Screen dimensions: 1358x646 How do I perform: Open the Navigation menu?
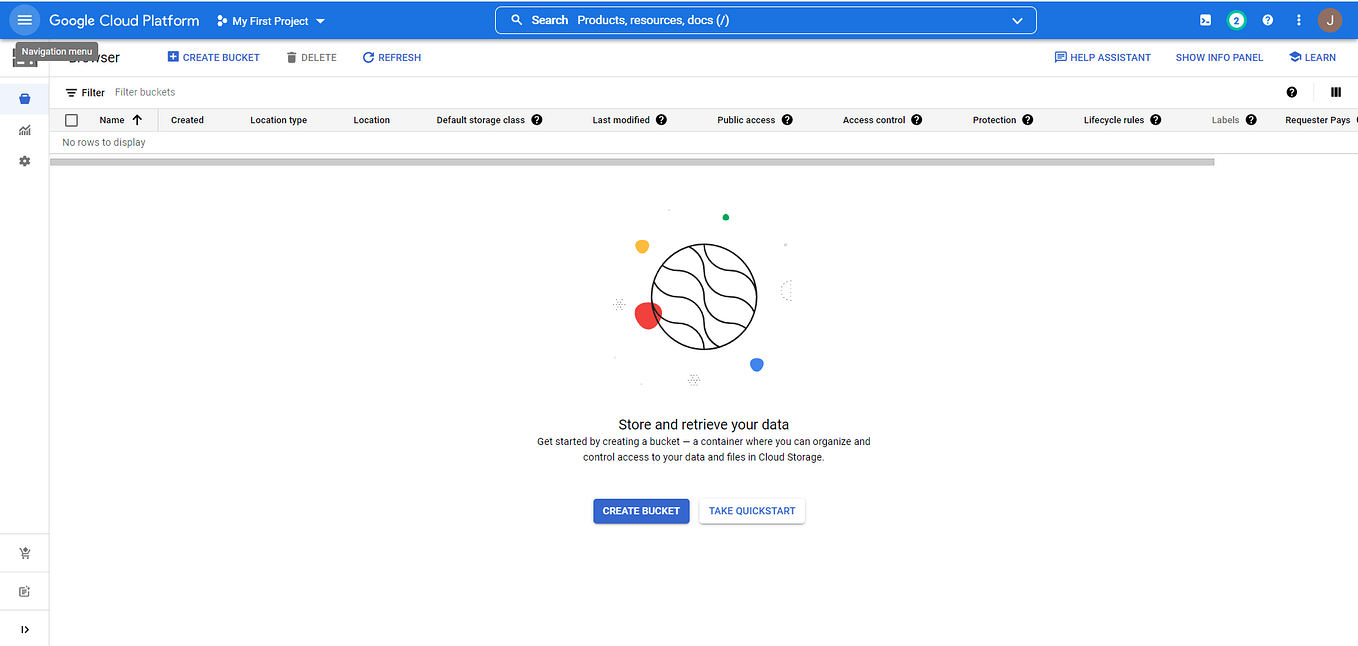pos(24,20)
